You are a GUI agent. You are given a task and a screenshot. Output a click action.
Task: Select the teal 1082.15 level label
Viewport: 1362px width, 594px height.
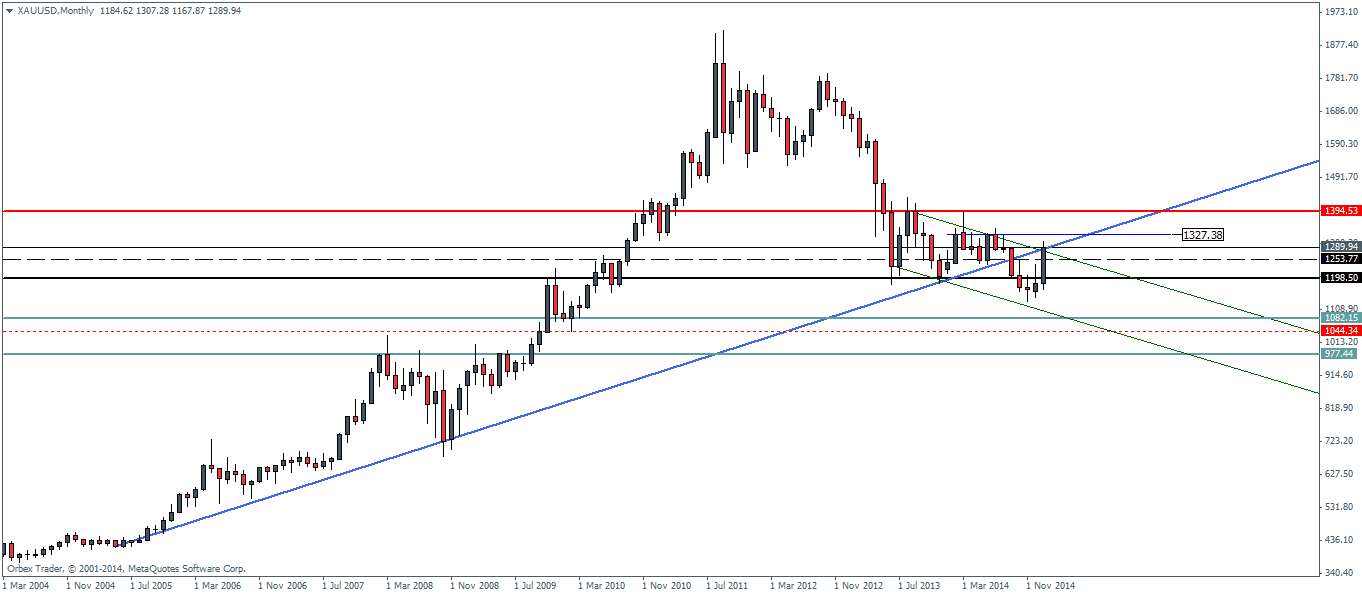click(x=1340, y=318)
